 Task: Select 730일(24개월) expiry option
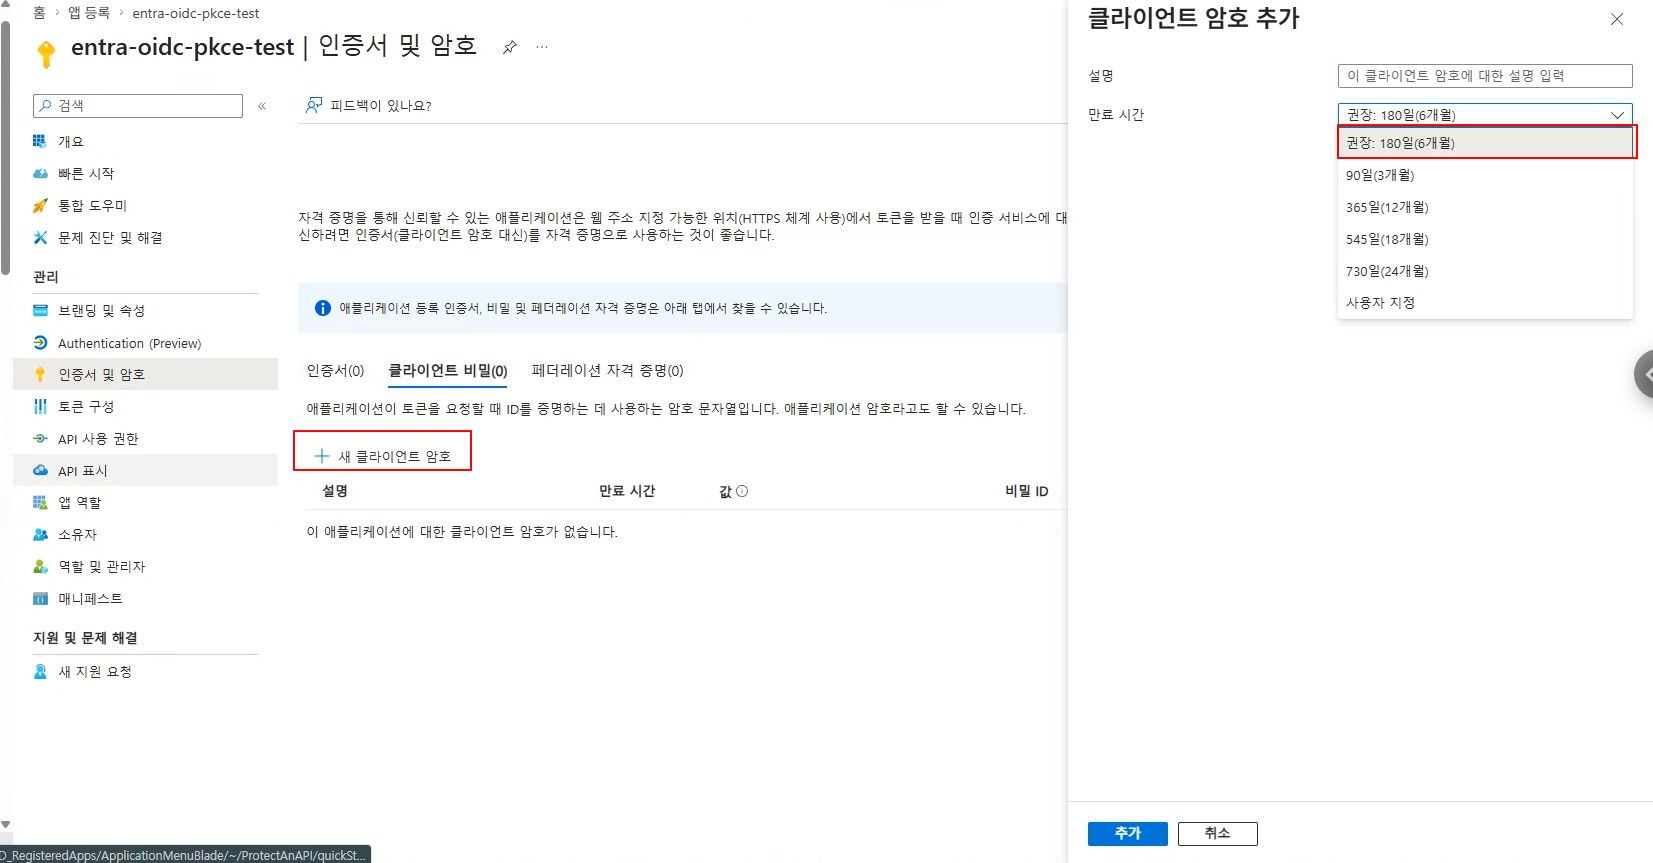point(1485,271)
